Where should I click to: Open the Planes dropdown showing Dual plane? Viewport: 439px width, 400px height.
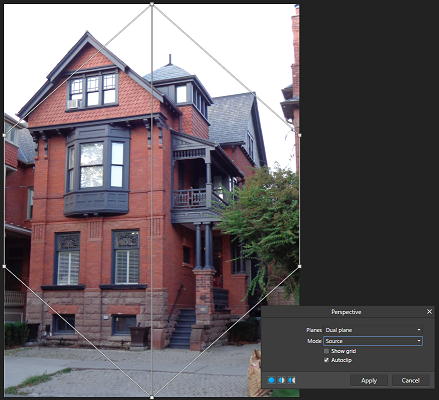pos(373,330)
